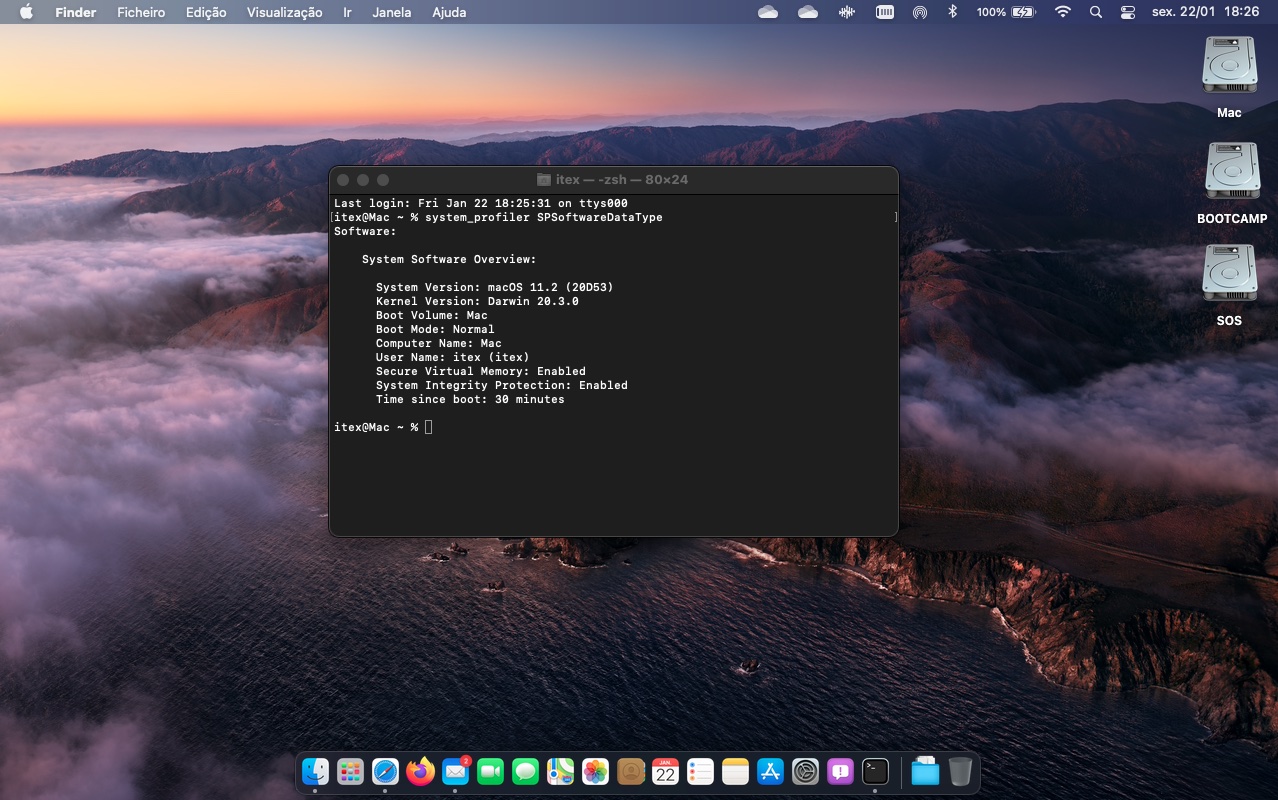The width and height of the screenshot is (1278, 800).
Task: Open the Wi-Fi menu
Action: click(1063, 12)
